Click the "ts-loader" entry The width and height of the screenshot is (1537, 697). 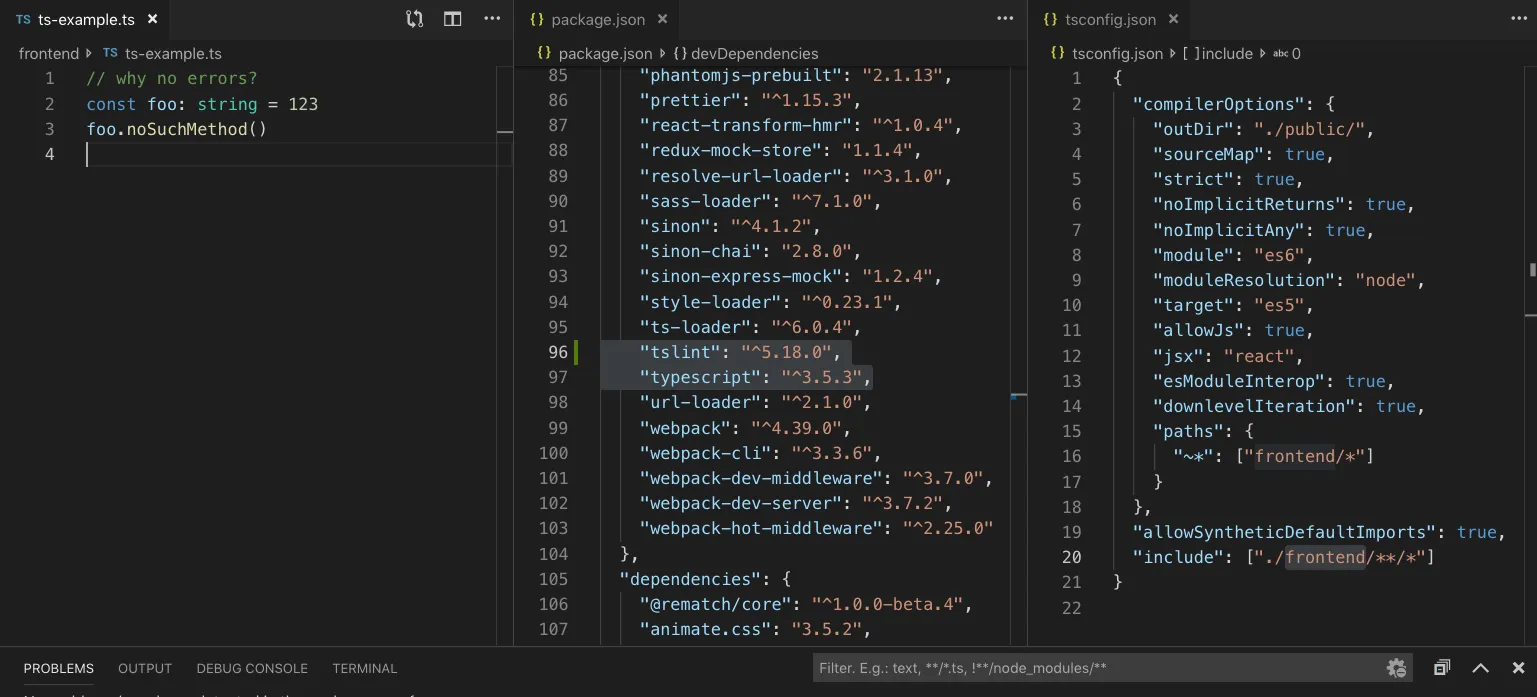tap(750, 327)
